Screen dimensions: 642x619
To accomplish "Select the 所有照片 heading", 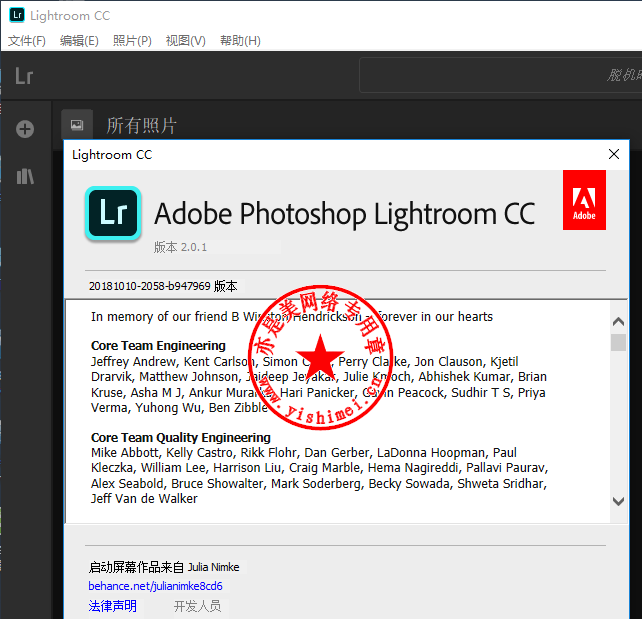I will point(141,125).
